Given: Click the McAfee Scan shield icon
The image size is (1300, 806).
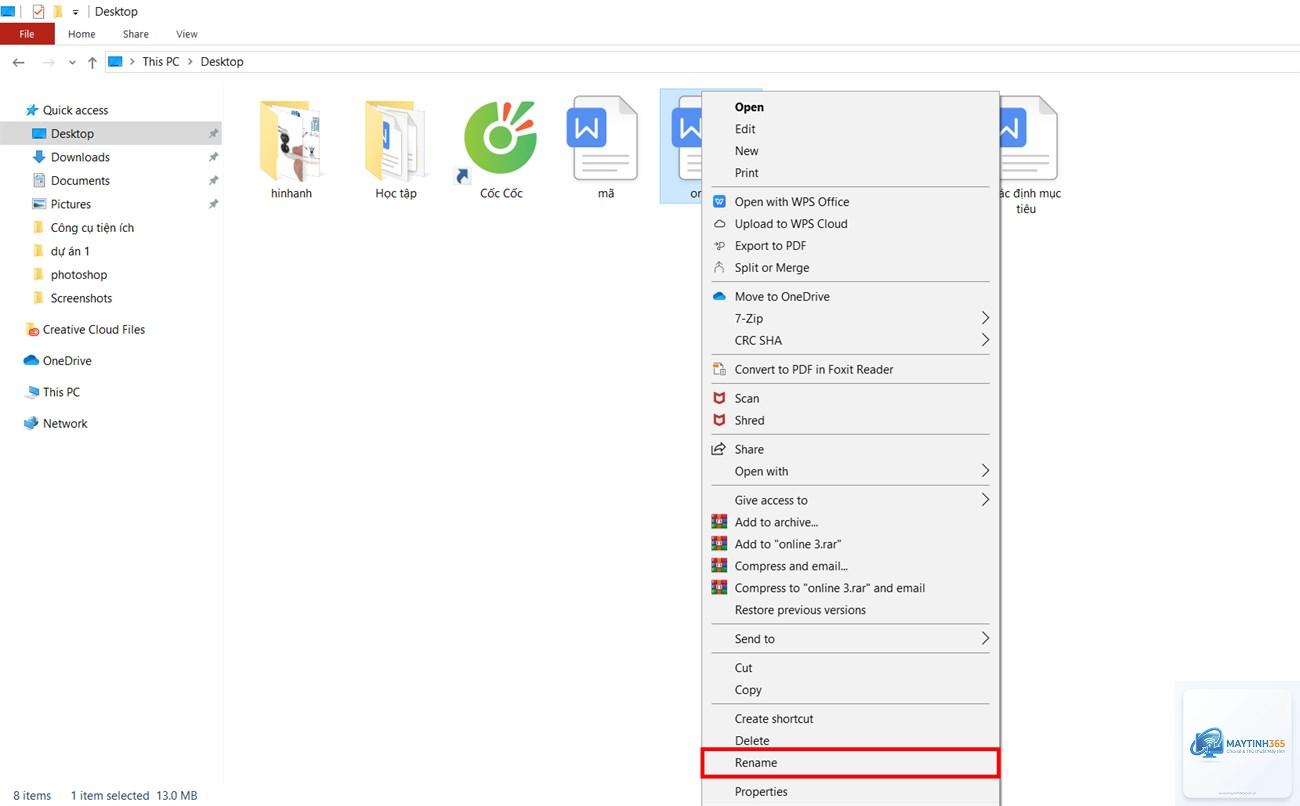Looking at the screenshot, I should tap(719, 398).
